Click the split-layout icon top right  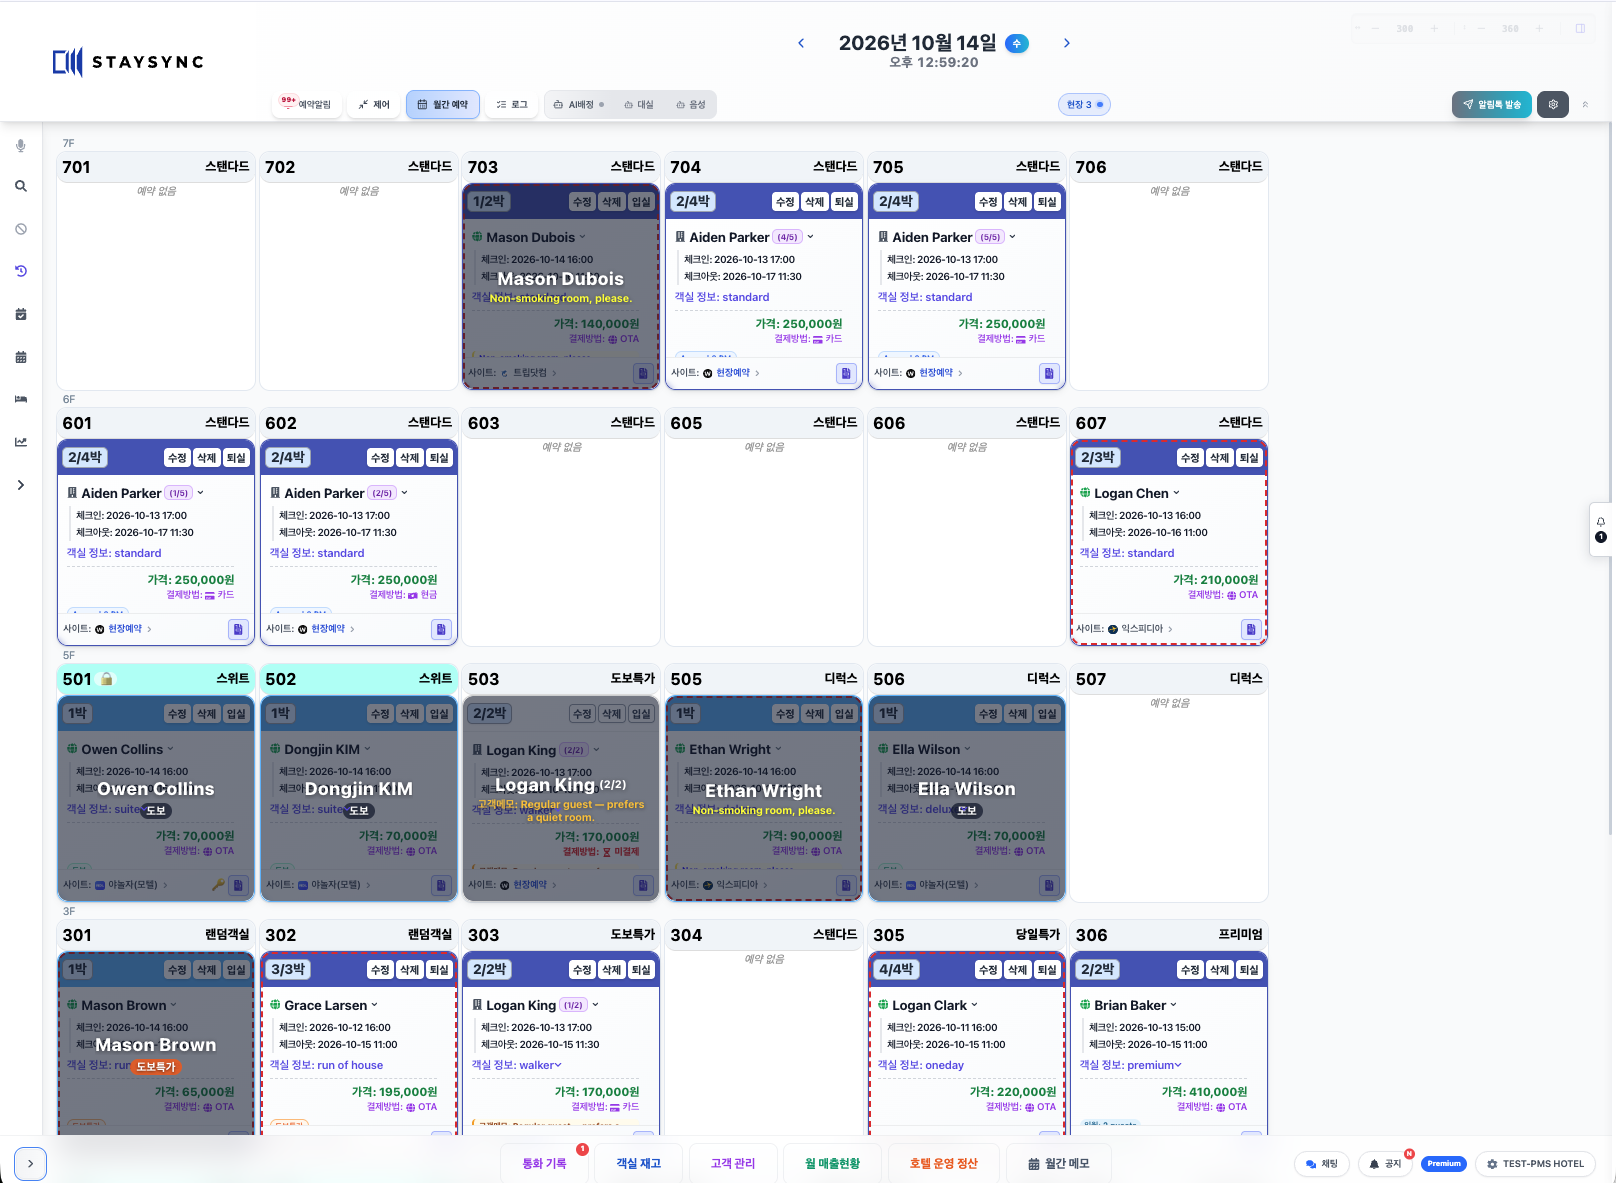(x=1580, y=29)
